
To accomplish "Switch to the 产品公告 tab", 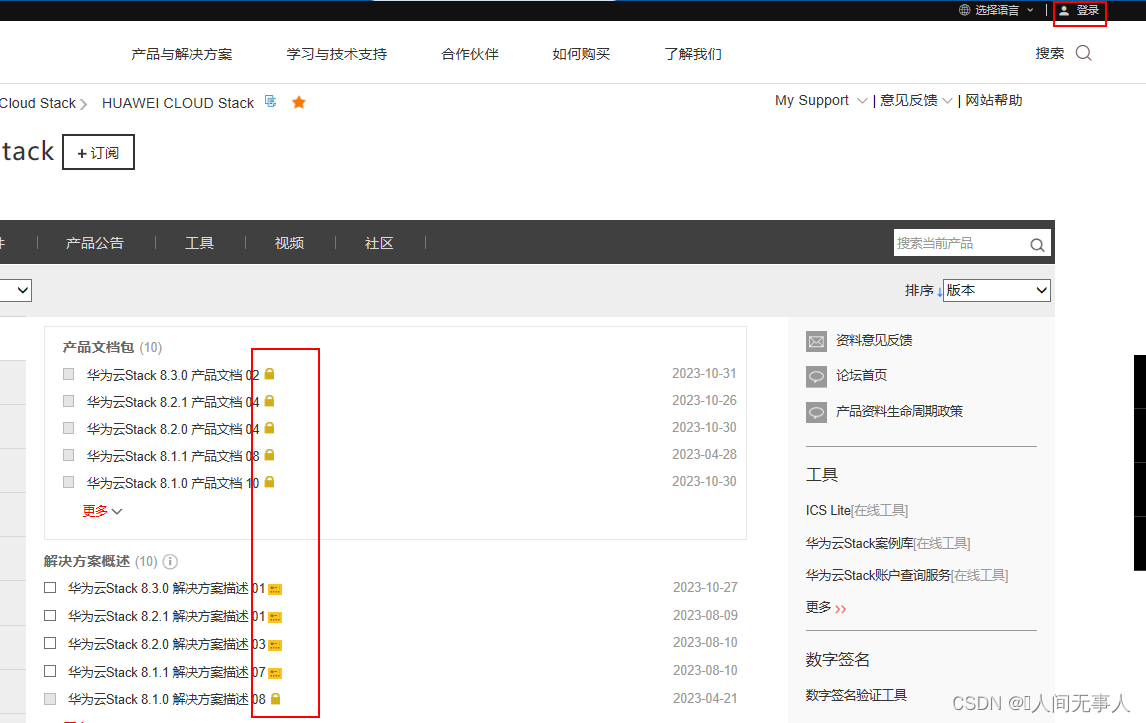I will (x=95, y=243).
